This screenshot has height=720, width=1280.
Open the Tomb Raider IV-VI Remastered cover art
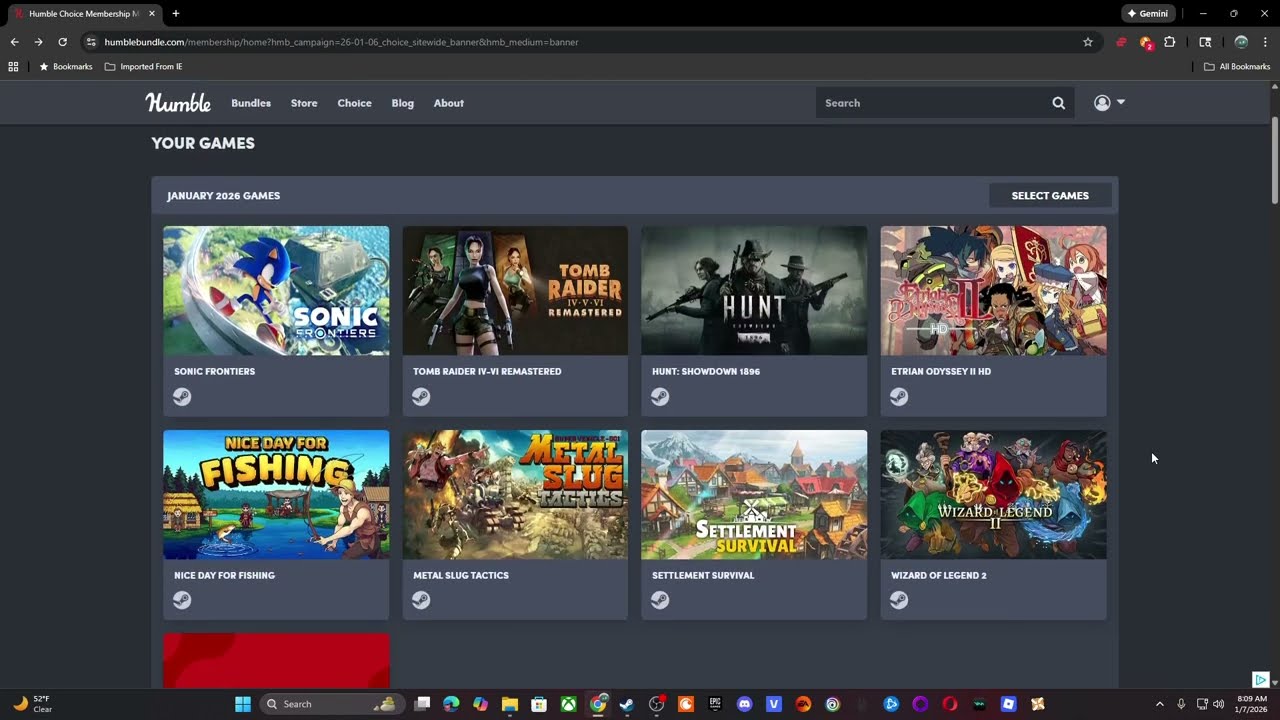click(515, 291)
